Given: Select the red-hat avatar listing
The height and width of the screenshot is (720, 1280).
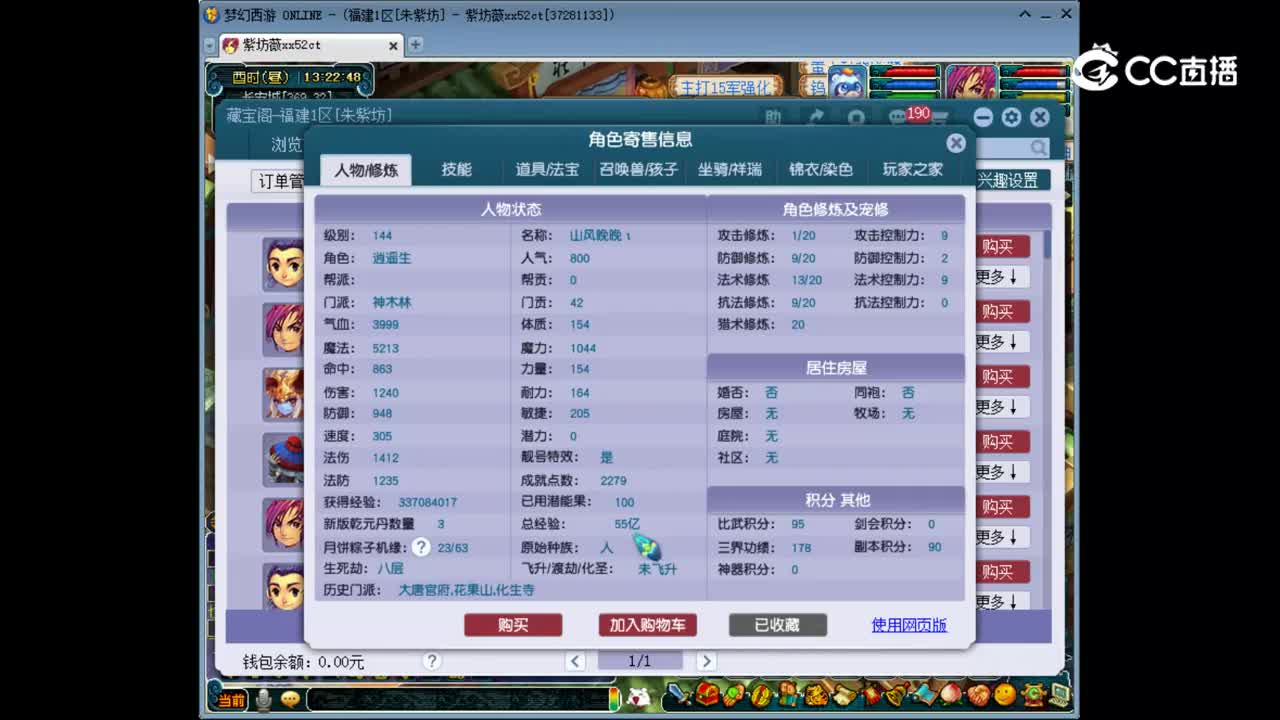Looking at the screenshot, I should [x=284, y=459].
